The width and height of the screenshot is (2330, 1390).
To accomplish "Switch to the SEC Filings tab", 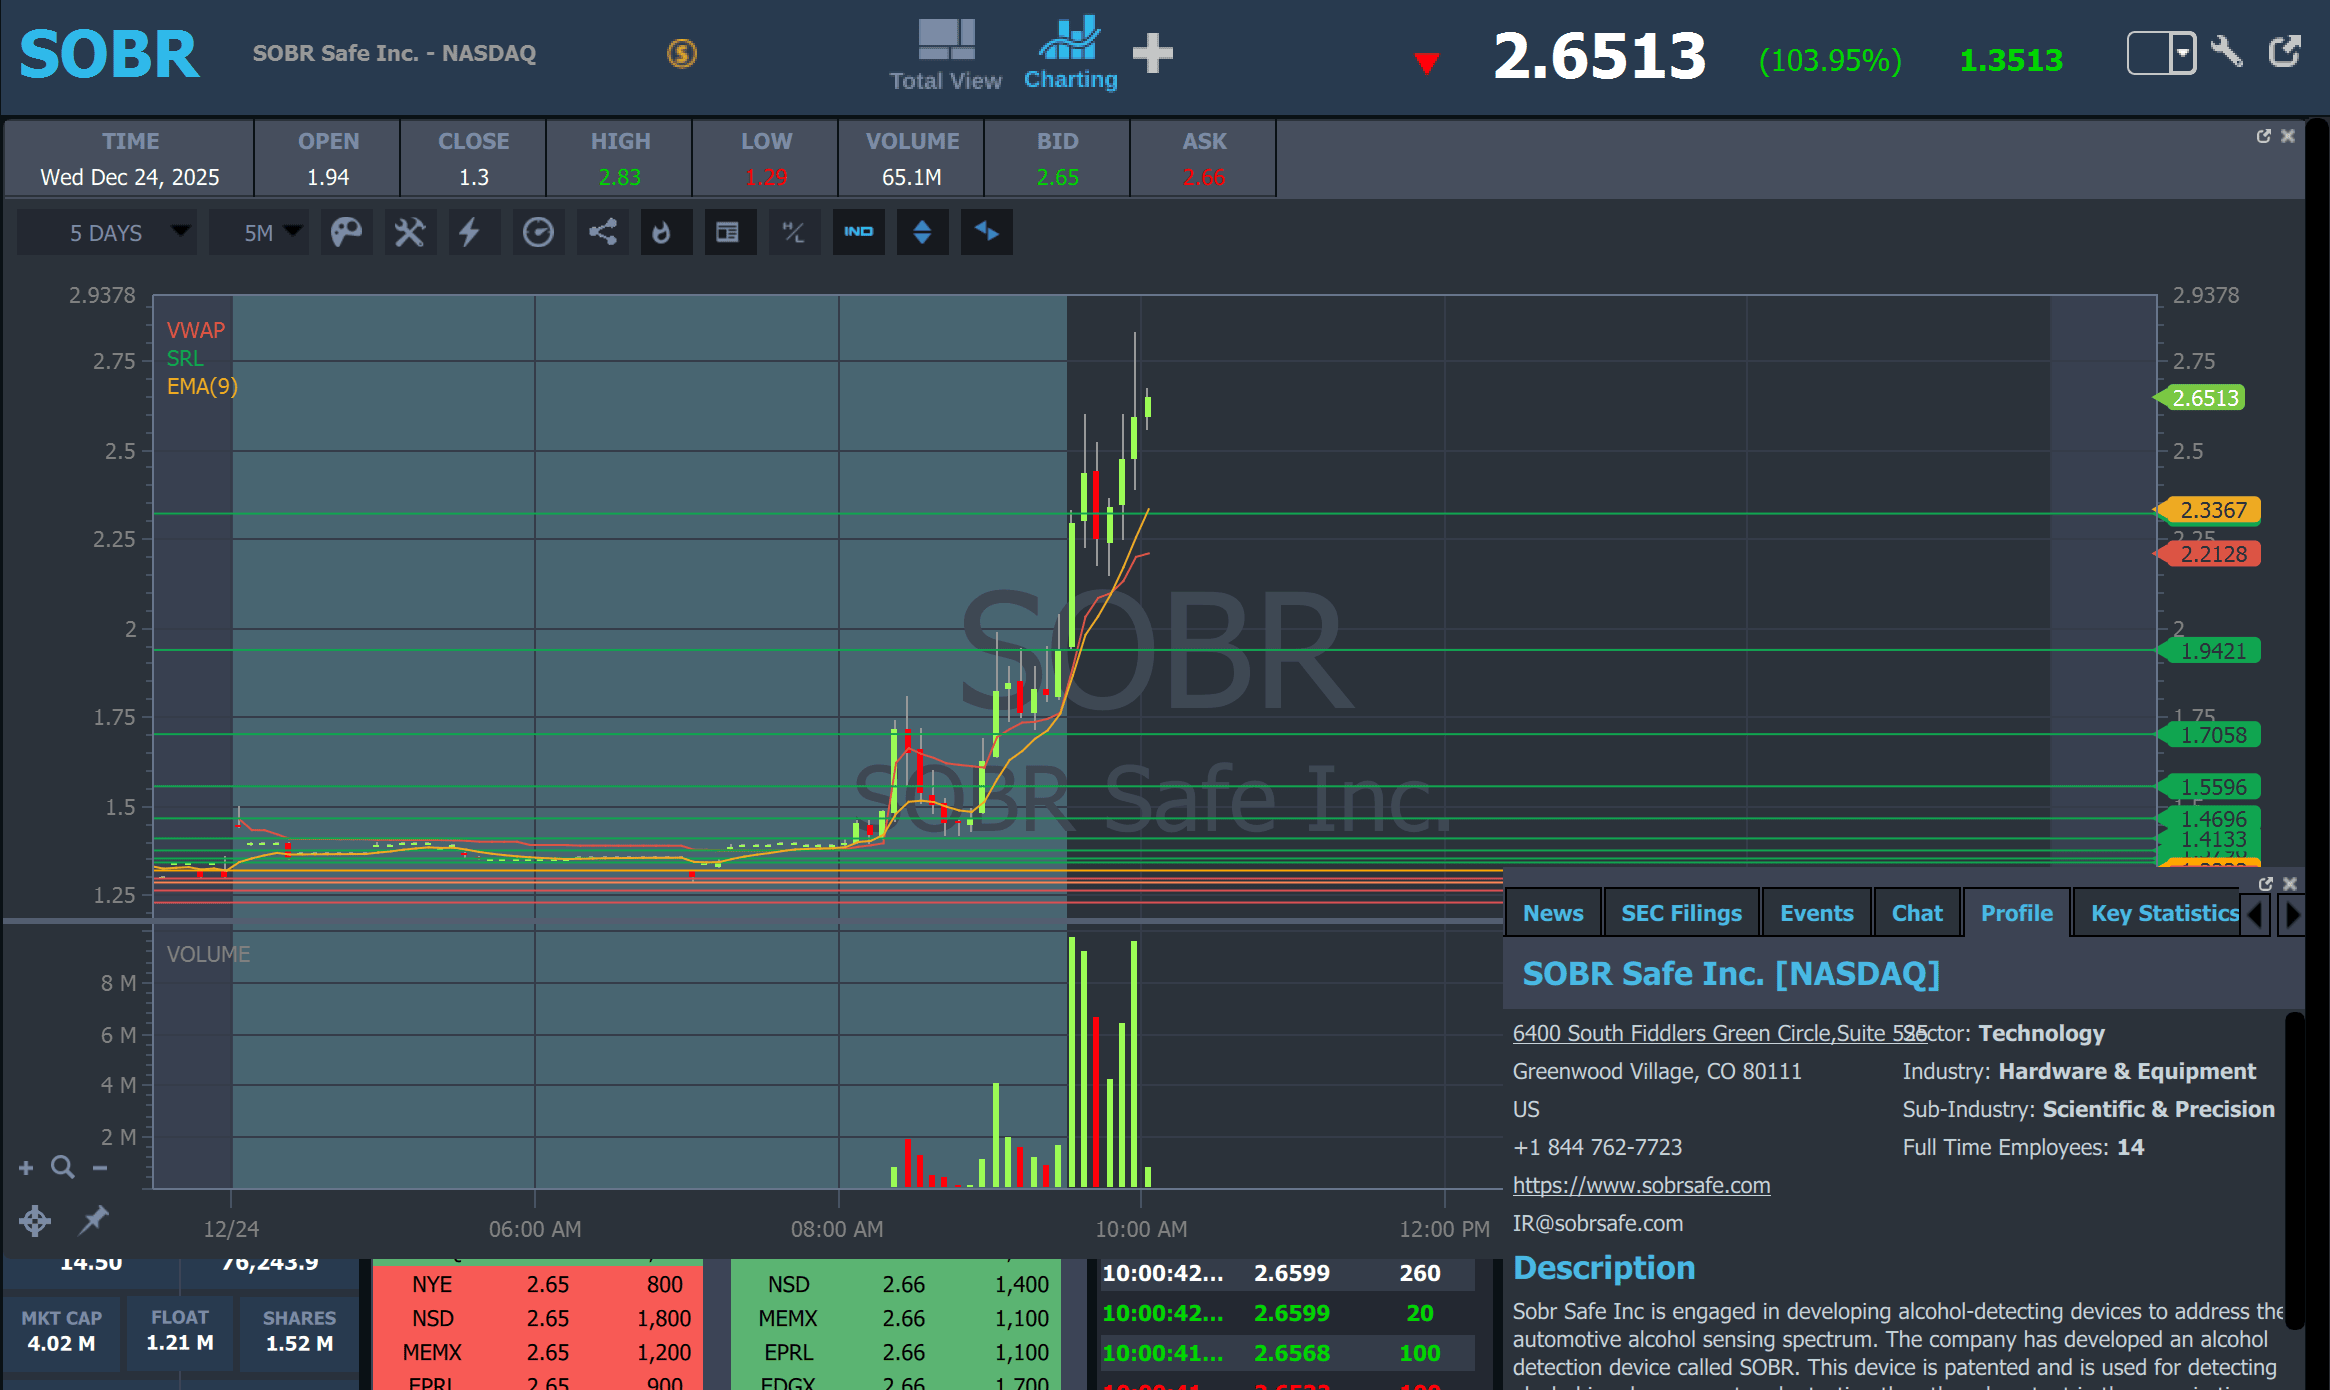I will coord(1681,913).
